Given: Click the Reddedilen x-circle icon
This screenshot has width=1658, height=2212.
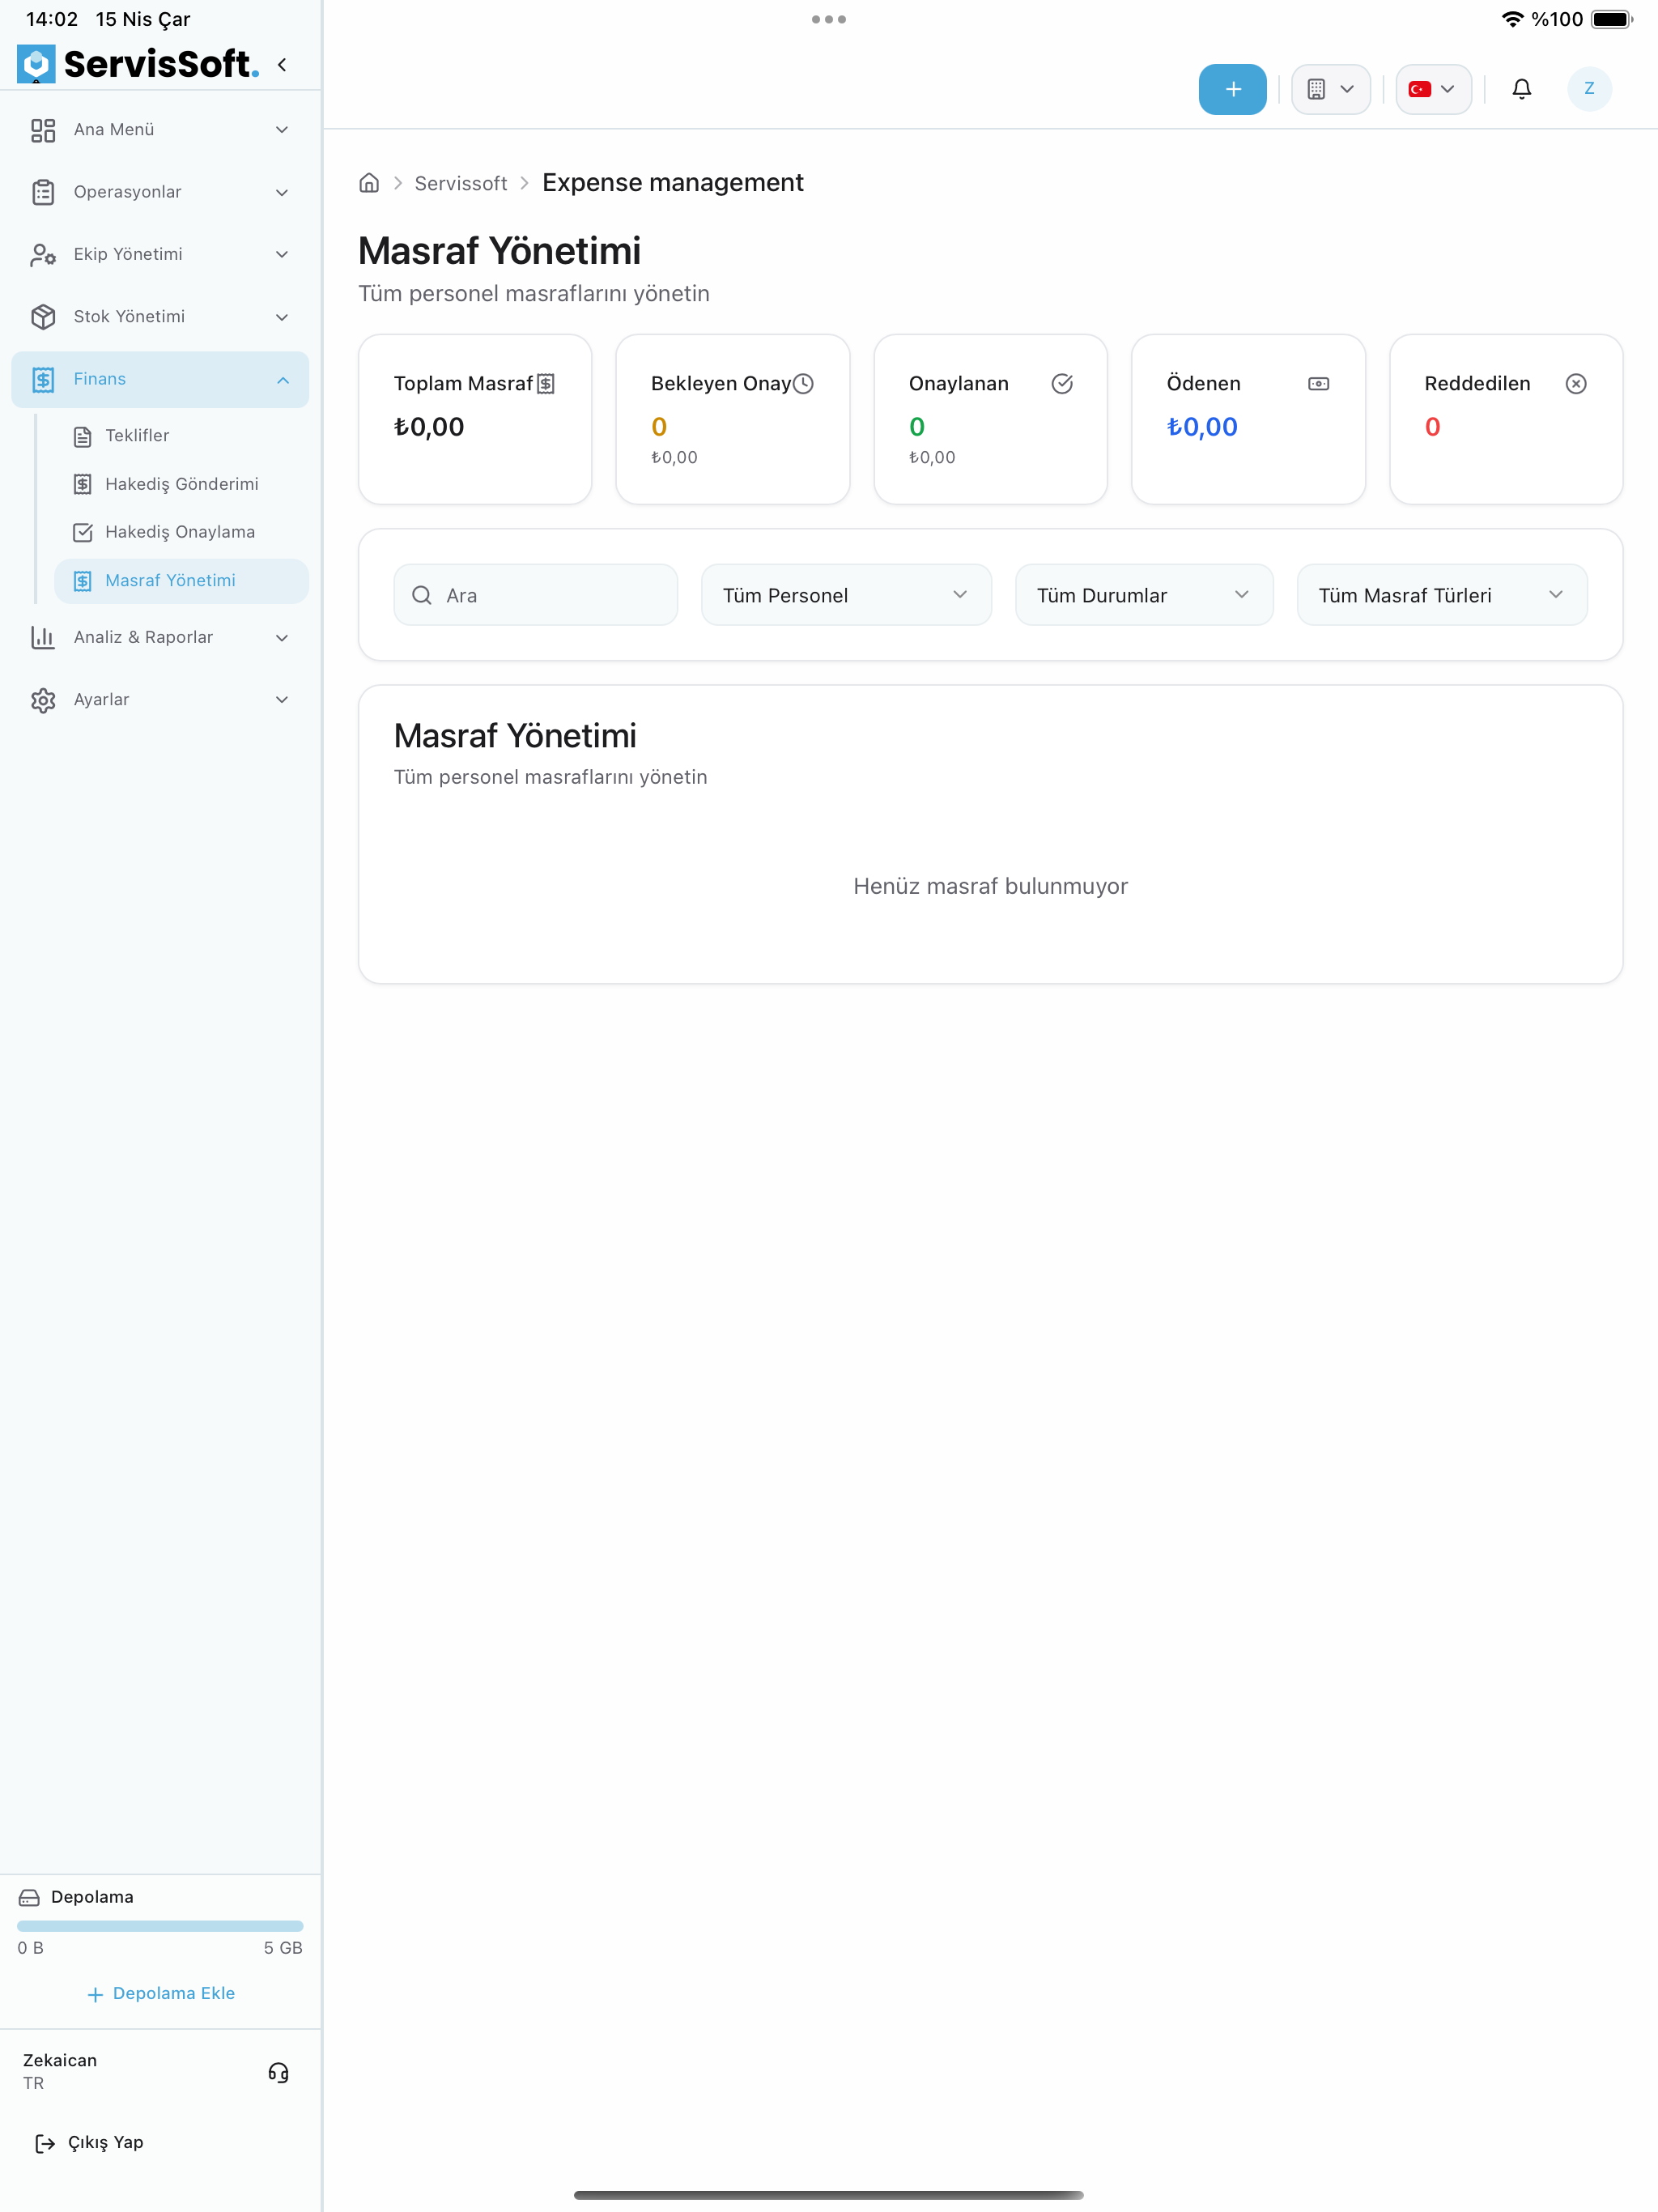Looking at the screenshot, I should click(1576, 384).
